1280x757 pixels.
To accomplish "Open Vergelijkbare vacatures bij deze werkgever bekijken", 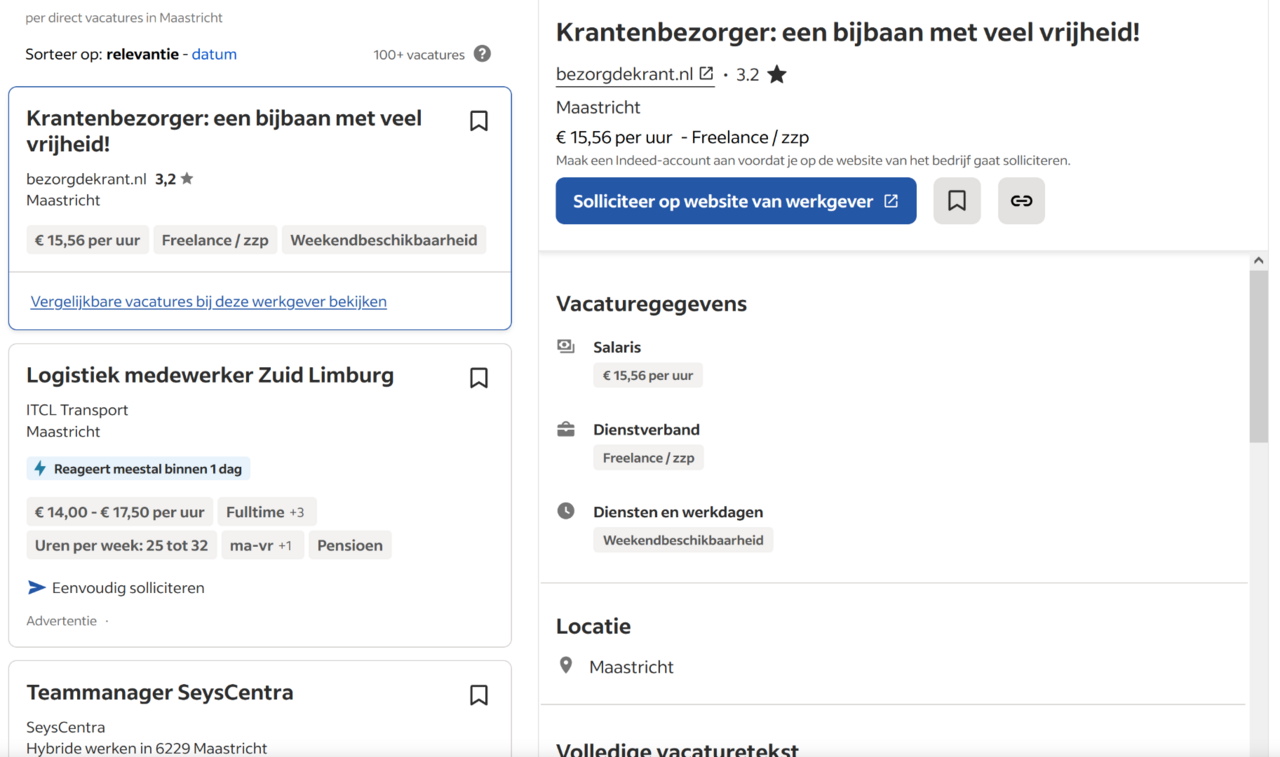I will click(209, 302).
